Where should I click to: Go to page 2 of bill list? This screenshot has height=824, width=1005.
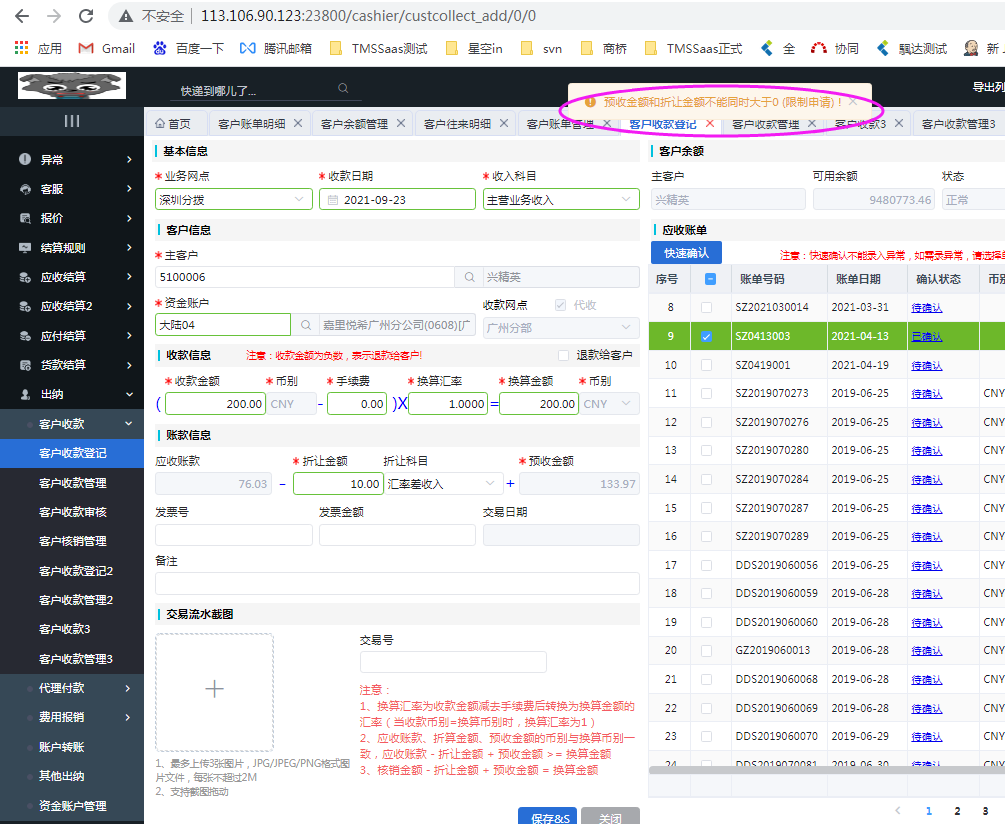point(958,811)
